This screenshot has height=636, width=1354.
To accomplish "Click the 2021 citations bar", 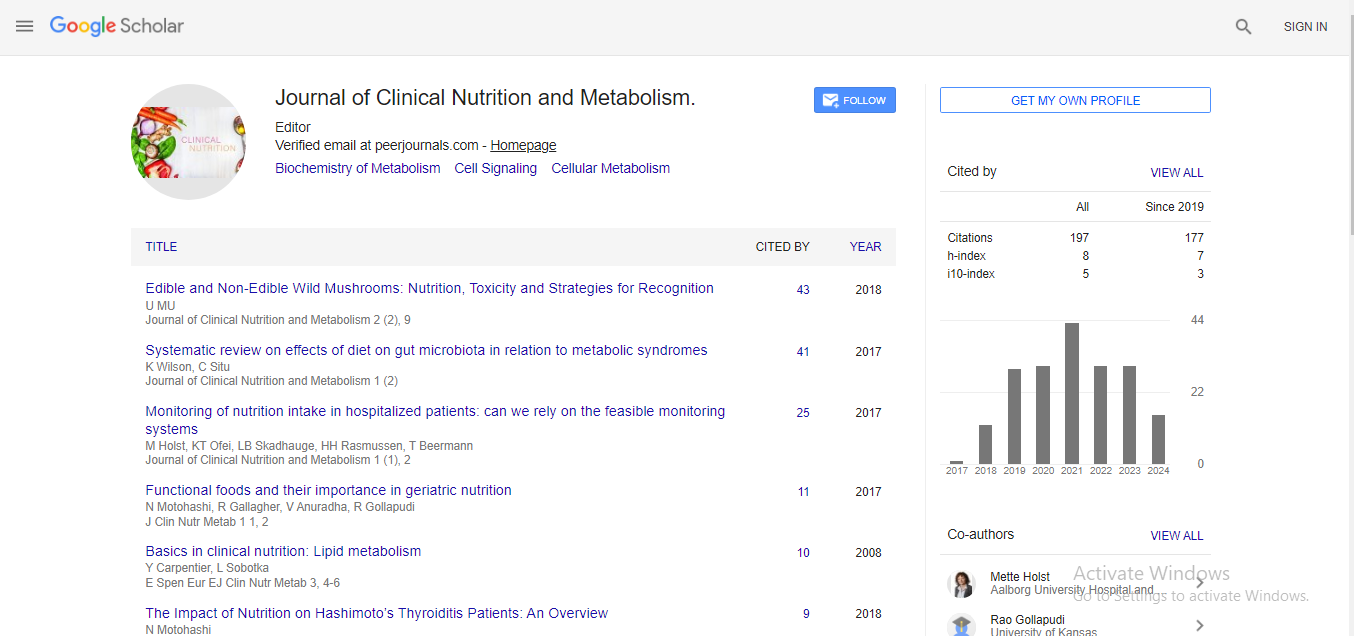I will coord(1072,393).
